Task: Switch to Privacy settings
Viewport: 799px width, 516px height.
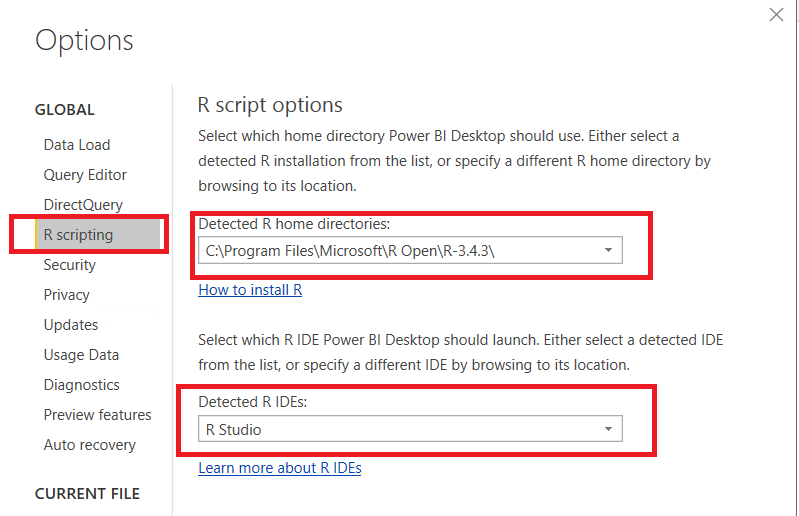Action: pyautogui.click(x=67, y=295)
